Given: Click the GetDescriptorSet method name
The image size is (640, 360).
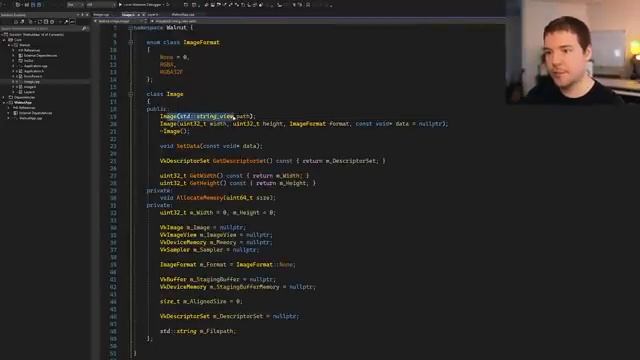Looking at the screenshot, I should coord(239,161).
